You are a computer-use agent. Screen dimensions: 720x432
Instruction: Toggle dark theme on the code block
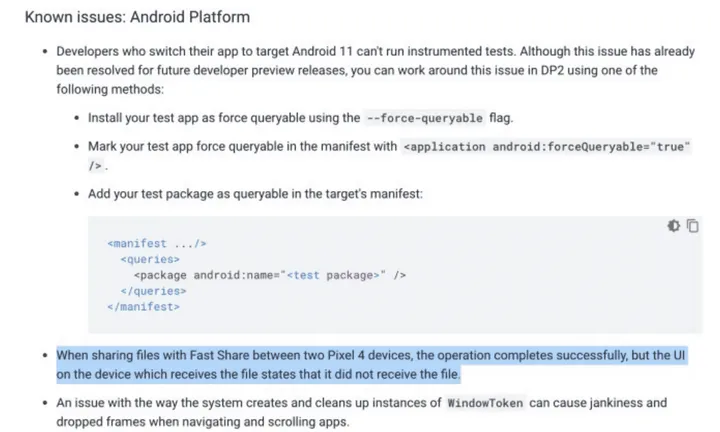tap(674, 227)
